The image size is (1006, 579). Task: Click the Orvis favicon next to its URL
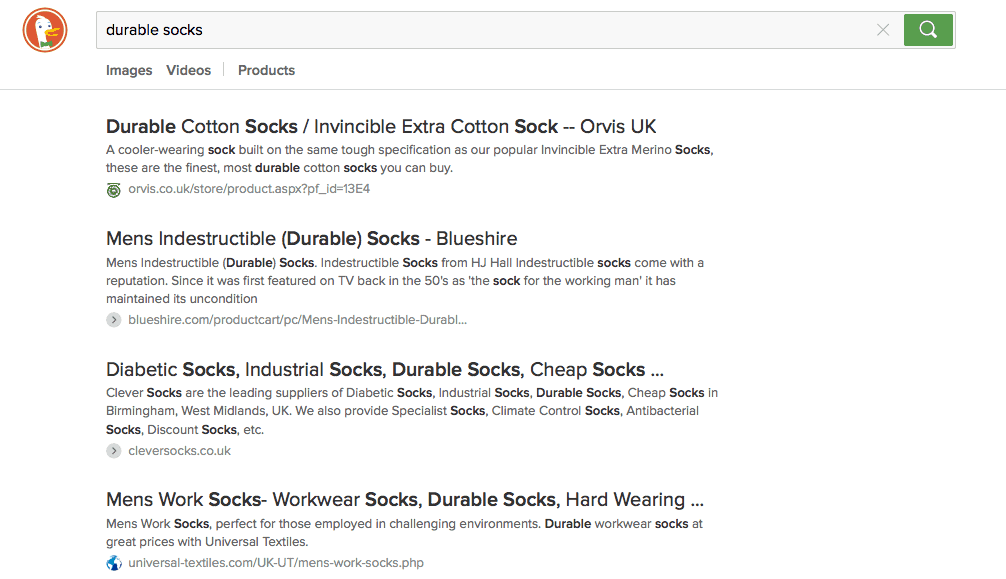(x=114, y=189)
